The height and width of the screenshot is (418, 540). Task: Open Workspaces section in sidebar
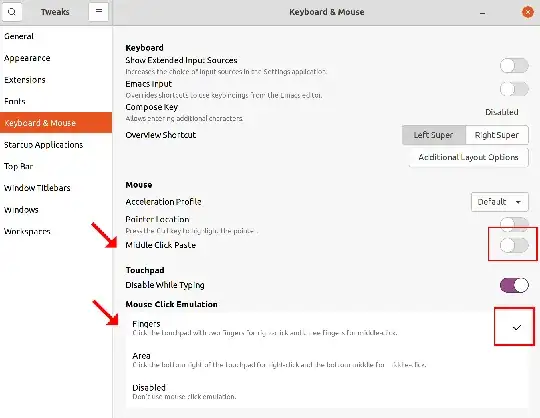pyautogui.click(x=56, y=231)
